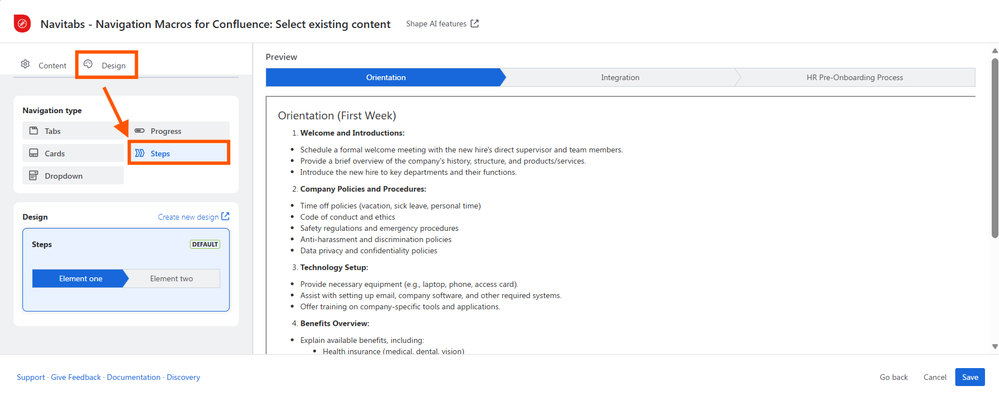Click the palette icon beside Design
Image resolution: width=999 pixels, height=395 pixels.
pos(89,64)
